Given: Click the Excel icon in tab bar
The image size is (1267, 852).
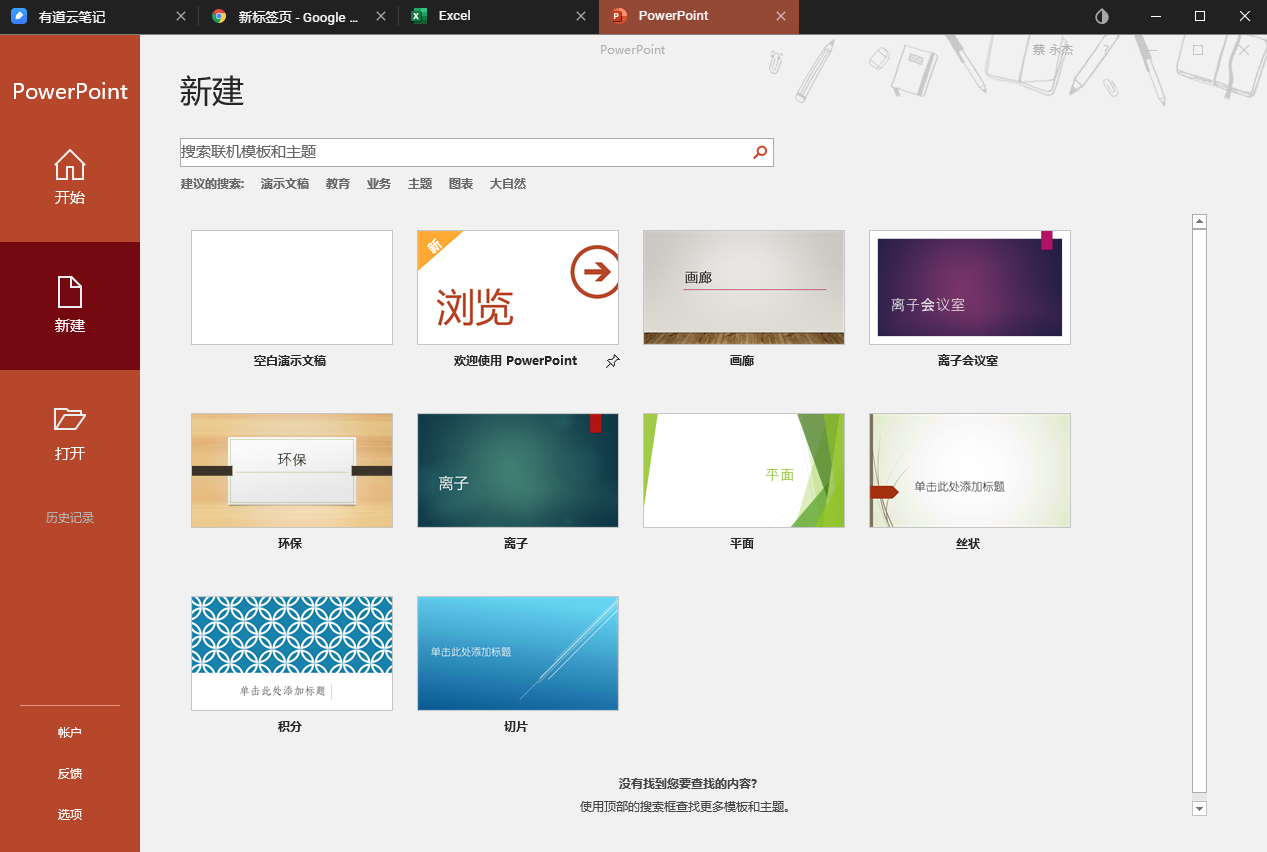Looking at the screenshot, I should coord(419,16).
